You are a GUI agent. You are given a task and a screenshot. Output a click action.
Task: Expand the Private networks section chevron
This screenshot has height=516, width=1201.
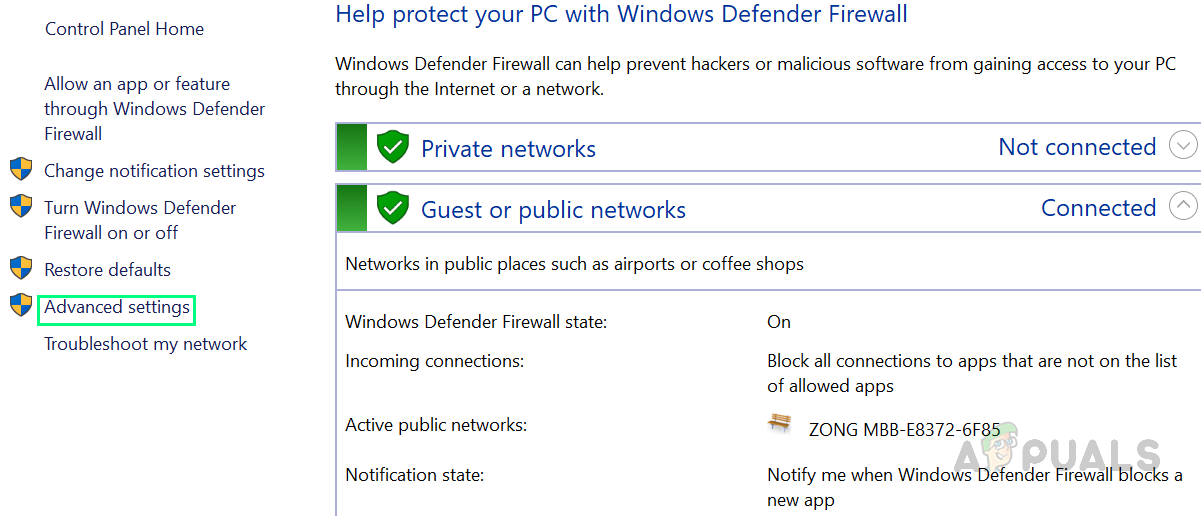coord(1183,146)
